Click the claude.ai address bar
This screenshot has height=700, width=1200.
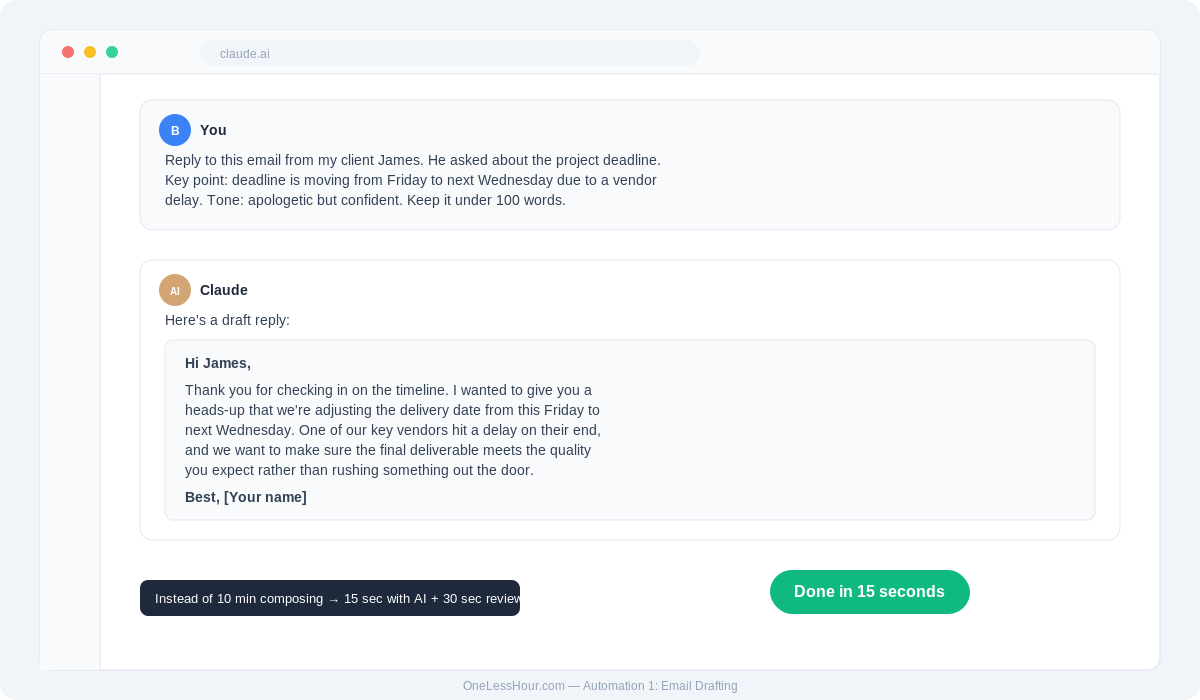(x=450, y=53)
